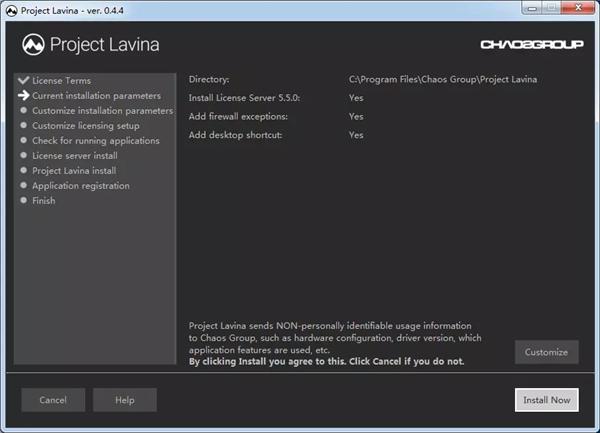
Task: Click the bullet next to Finish step
Action: pyautogui.click(x=24, y=200)
